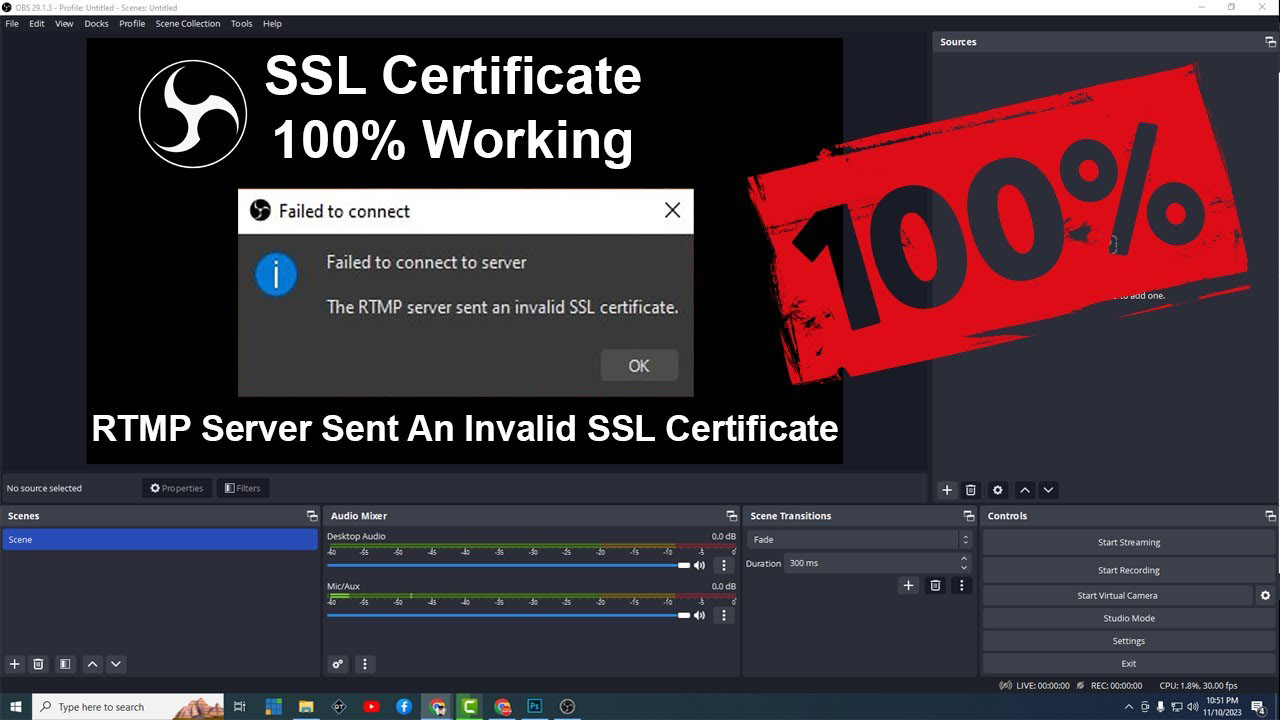Image resolution: width=1280 pixels, height=720 pixels.
Task: Click the Windows taskbar search box
Action: pos(129,707)
